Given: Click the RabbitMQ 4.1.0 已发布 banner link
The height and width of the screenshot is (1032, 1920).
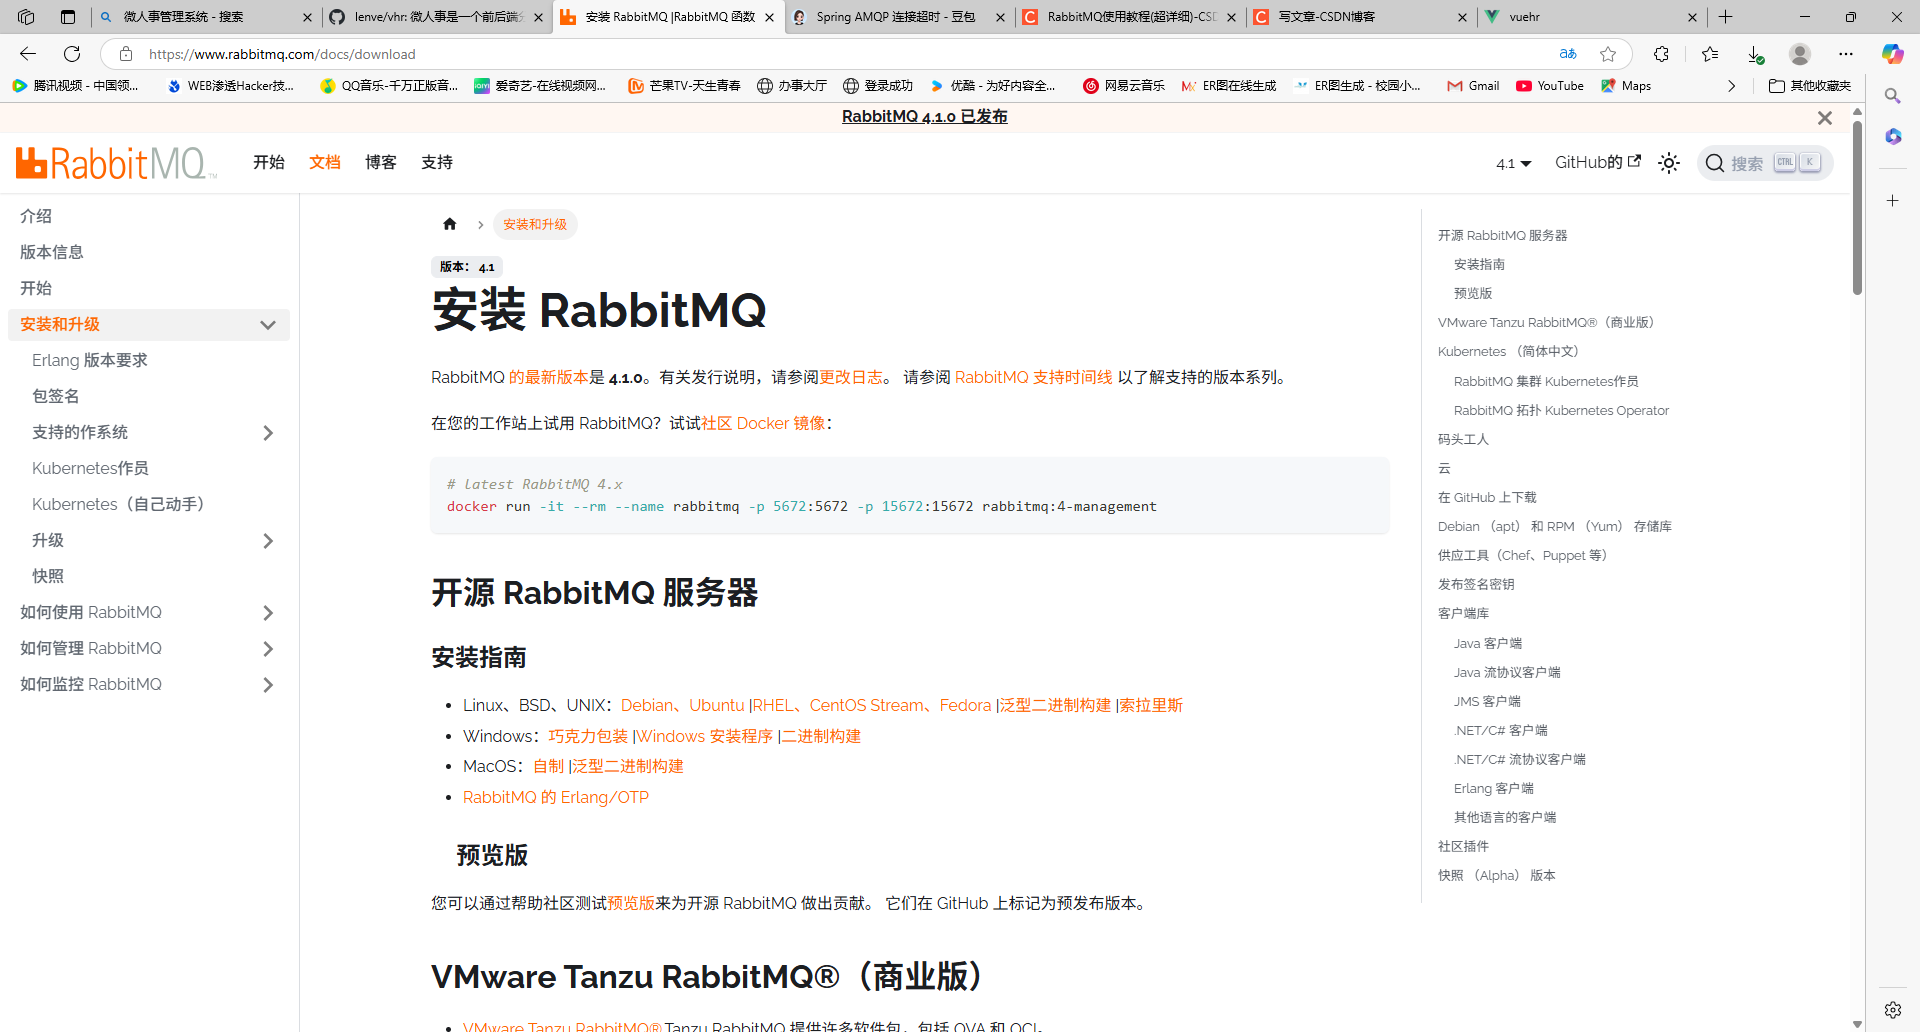Looking at the screenshot, I should coord(924,117).
